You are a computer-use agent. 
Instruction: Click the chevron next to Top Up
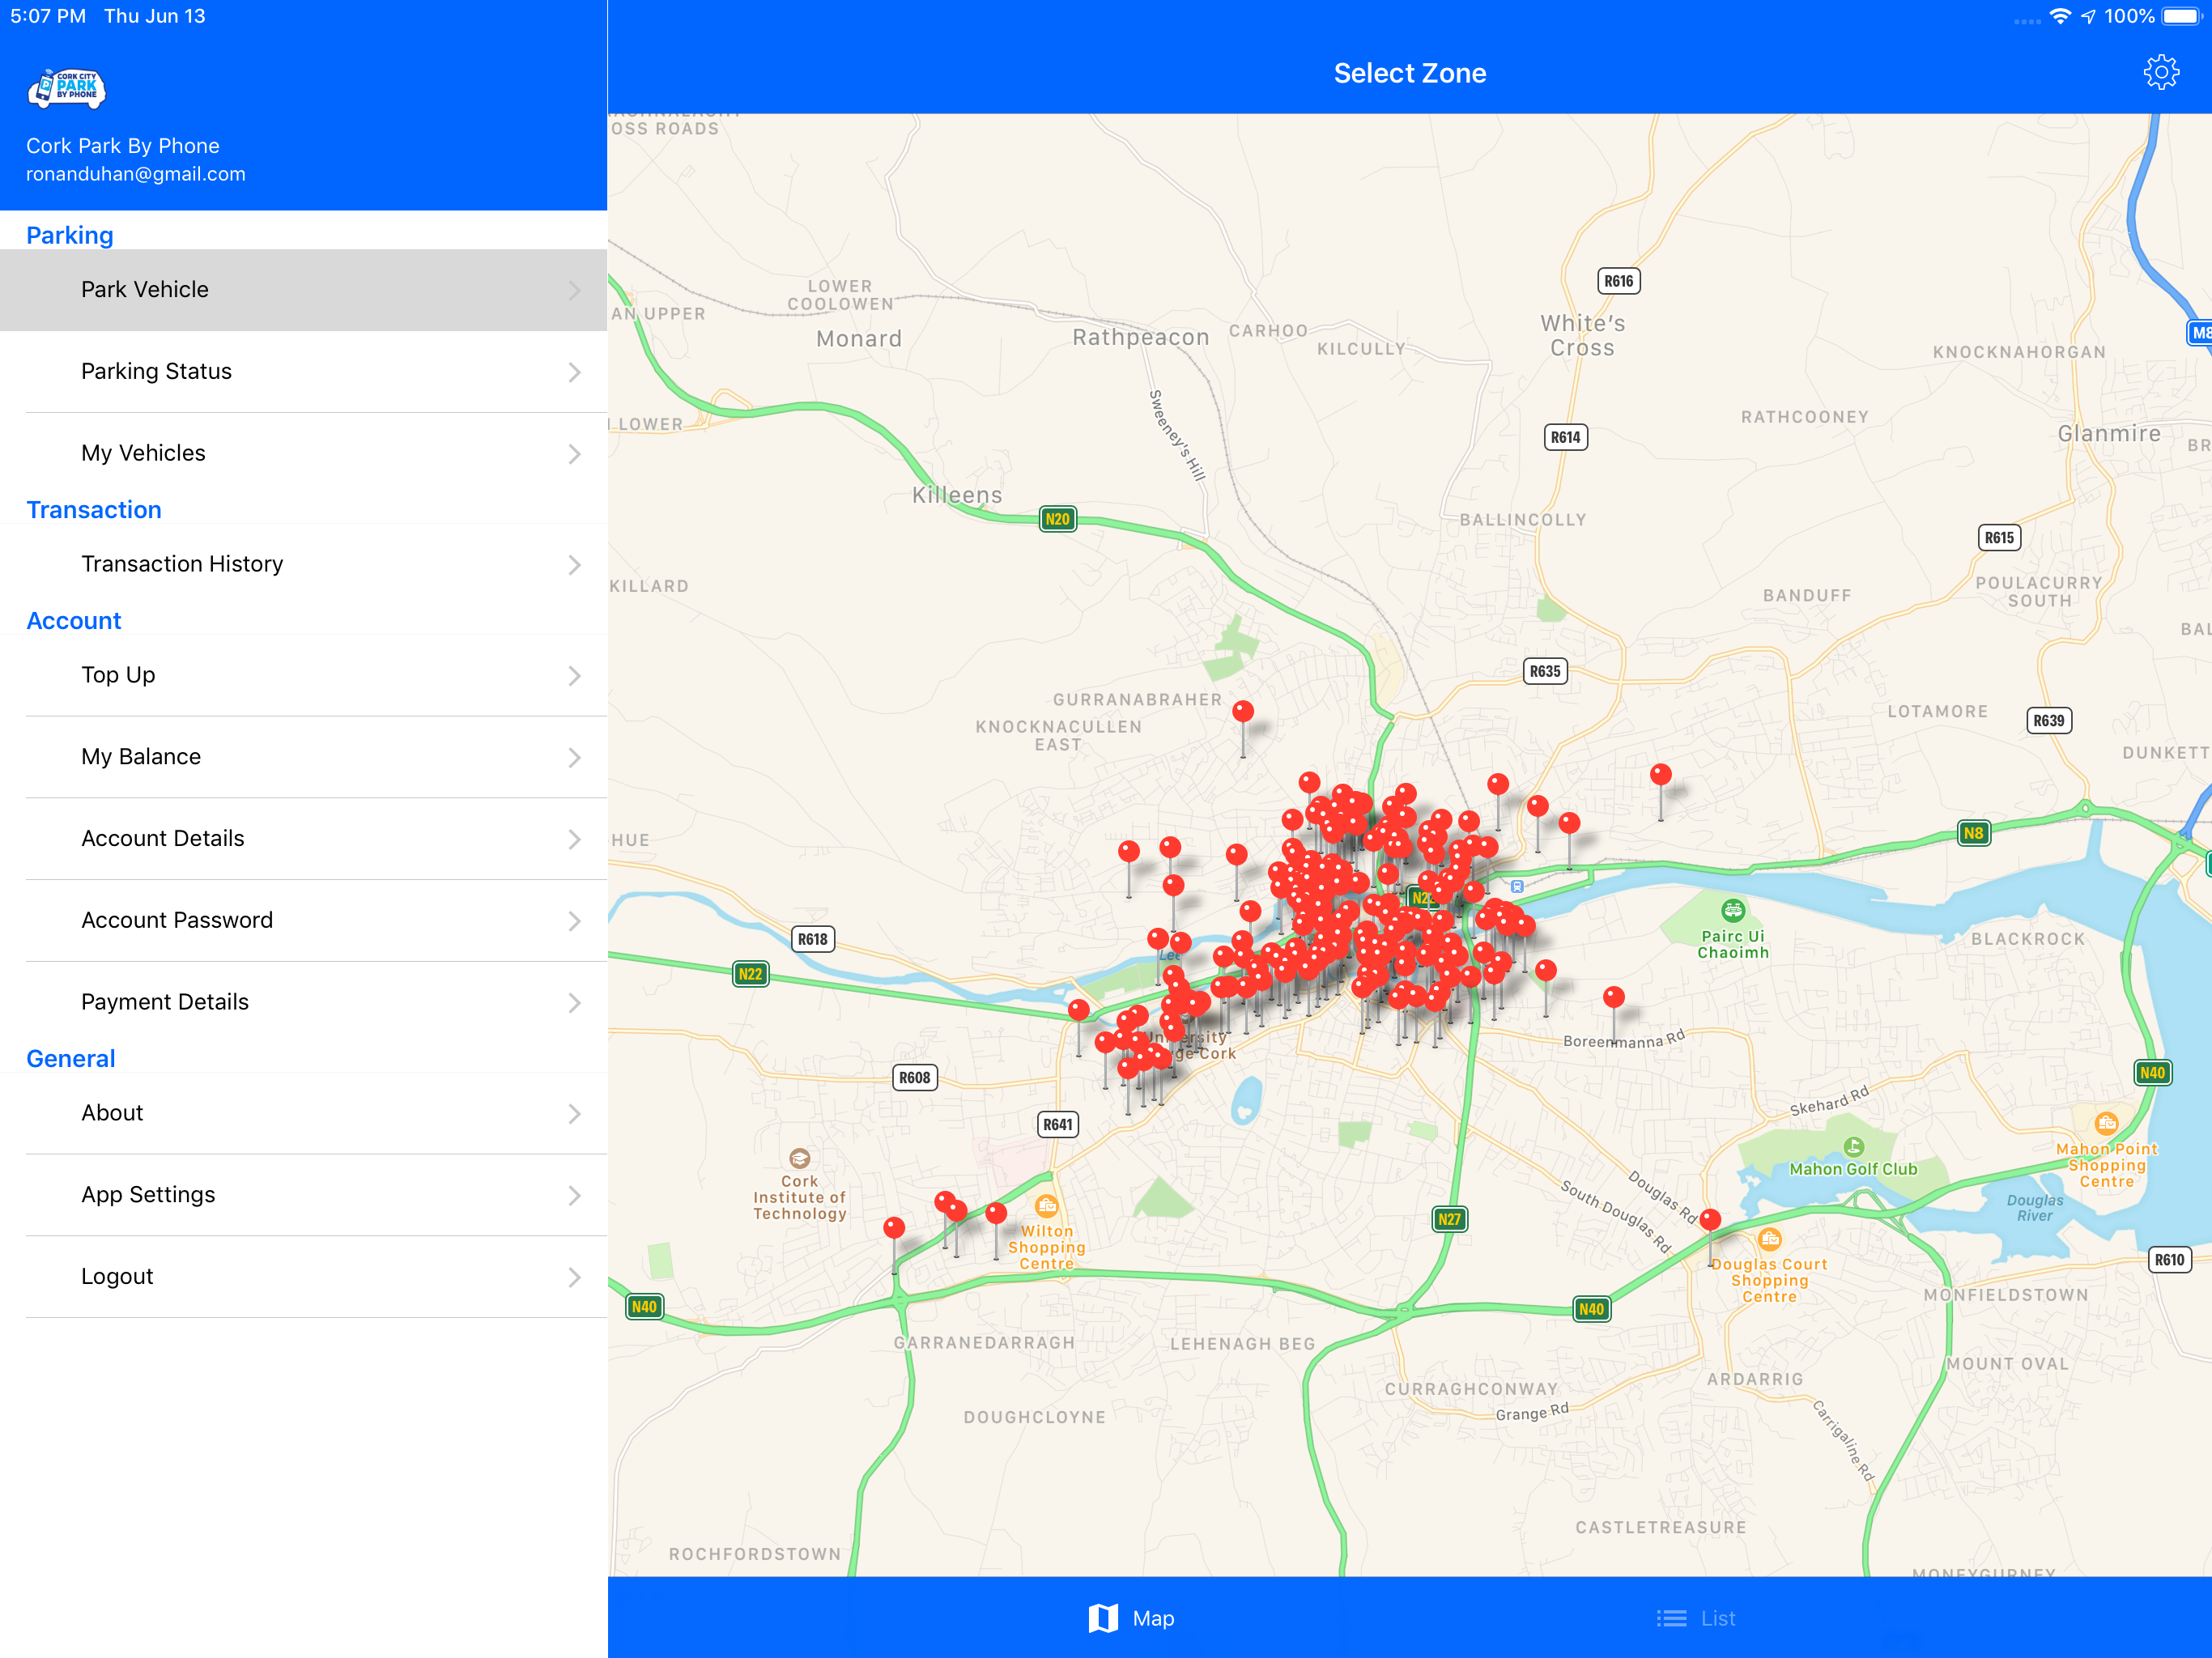(x=574, y=676)
